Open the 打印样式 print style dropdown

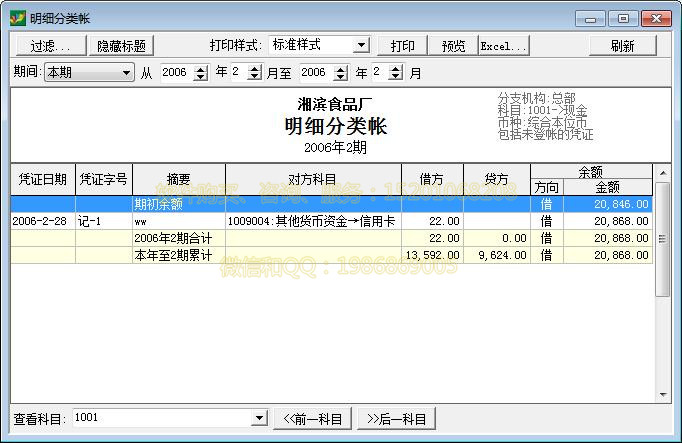360,45
